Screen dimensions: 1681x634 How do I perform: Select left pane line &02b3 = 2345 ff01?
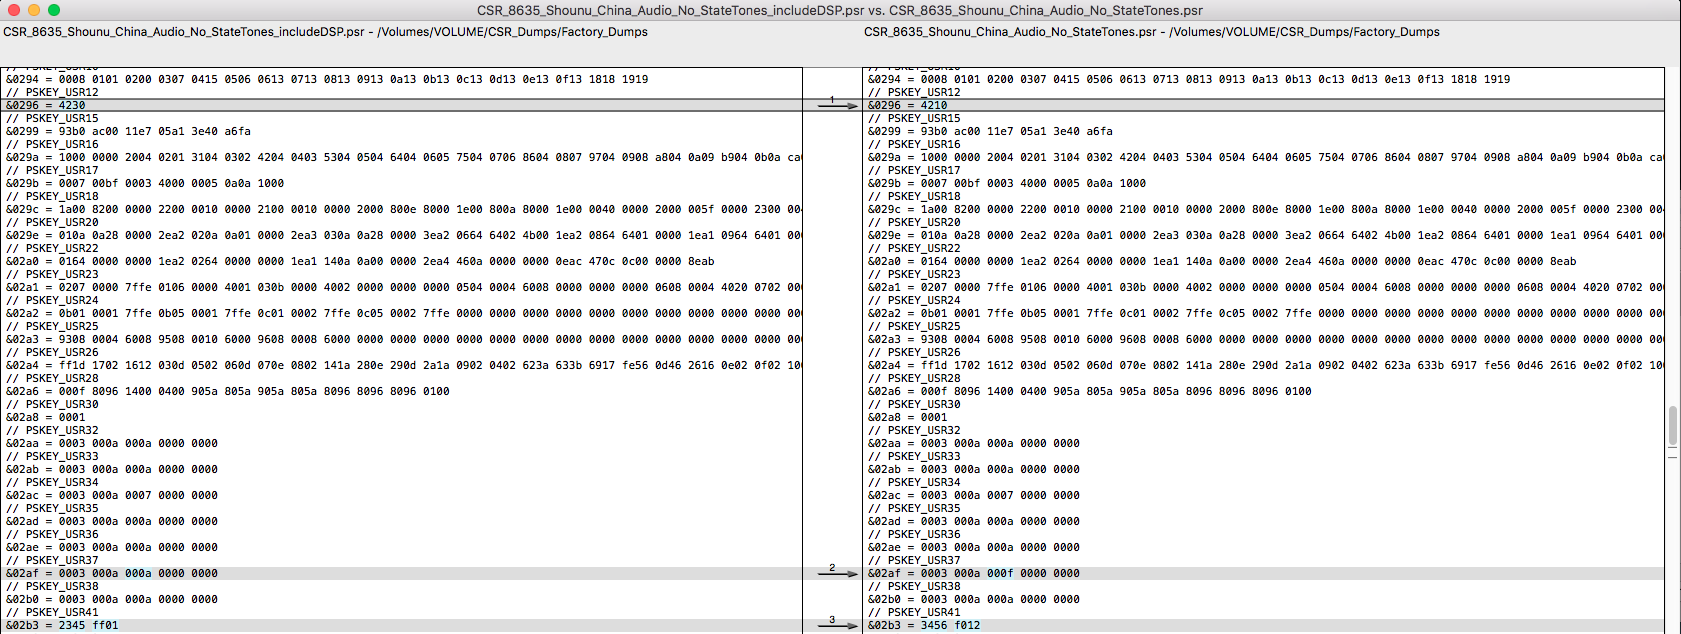point(62,625)
